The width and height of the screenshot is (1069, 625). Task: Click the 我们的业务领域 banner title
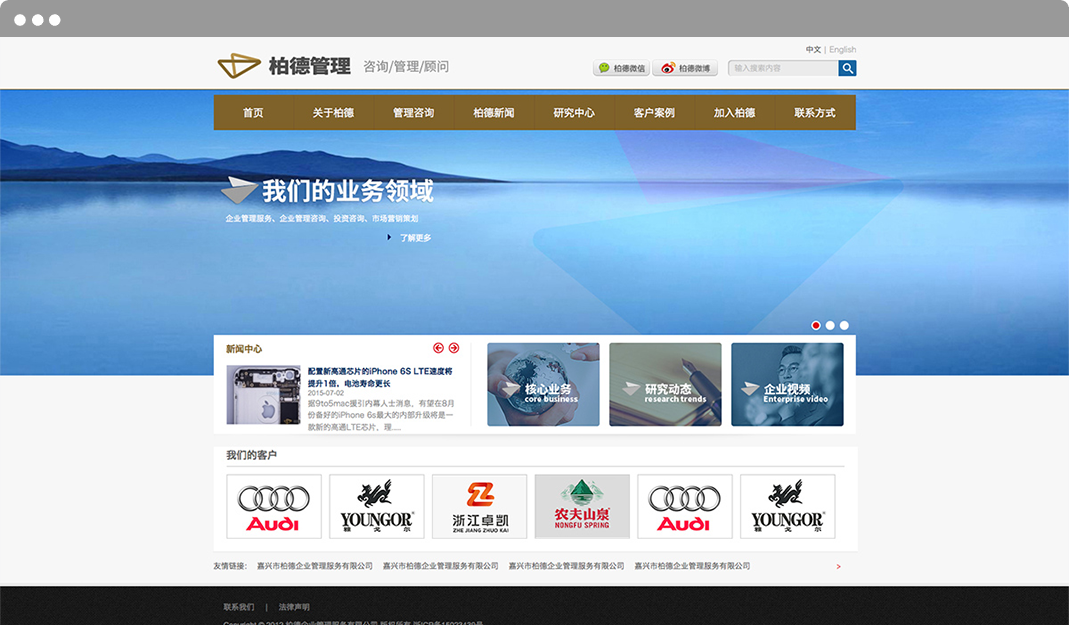348,191
